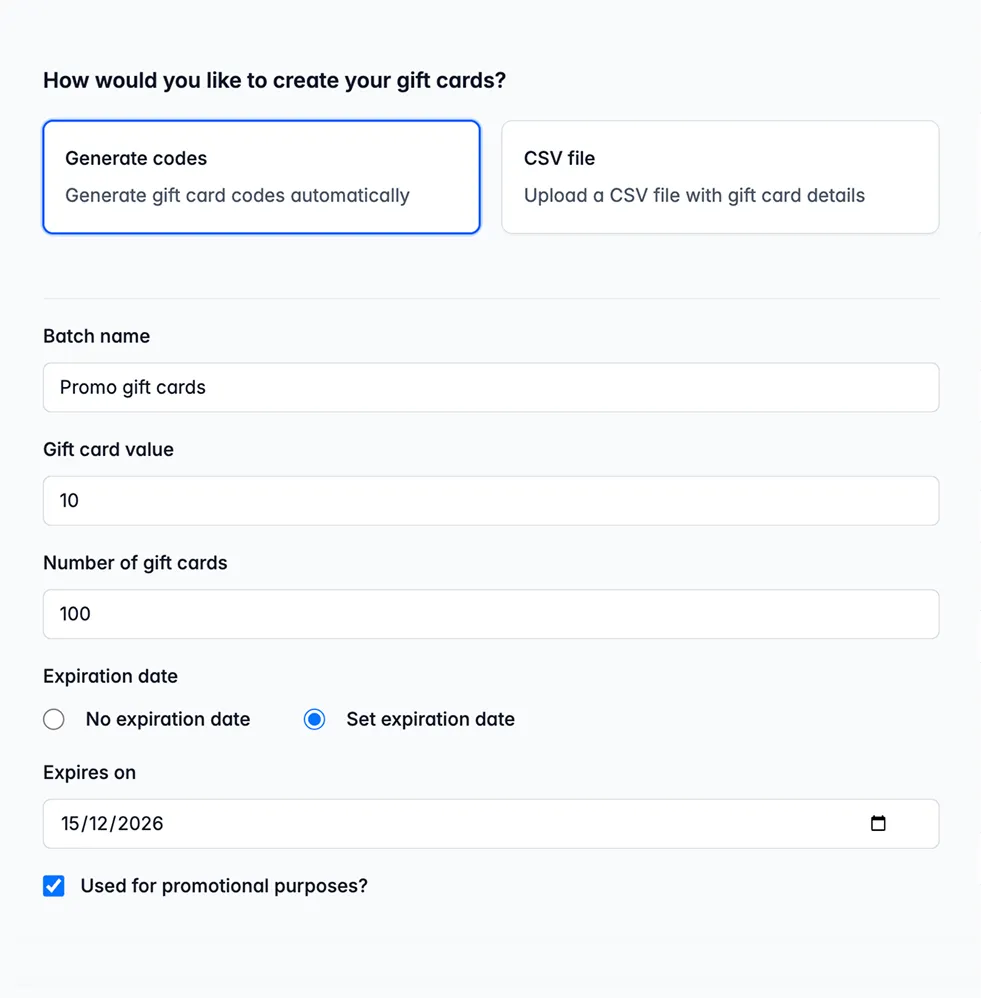Click the Number of gift cards field
Screen dimensions: 981x998
(x=490, y=614)
